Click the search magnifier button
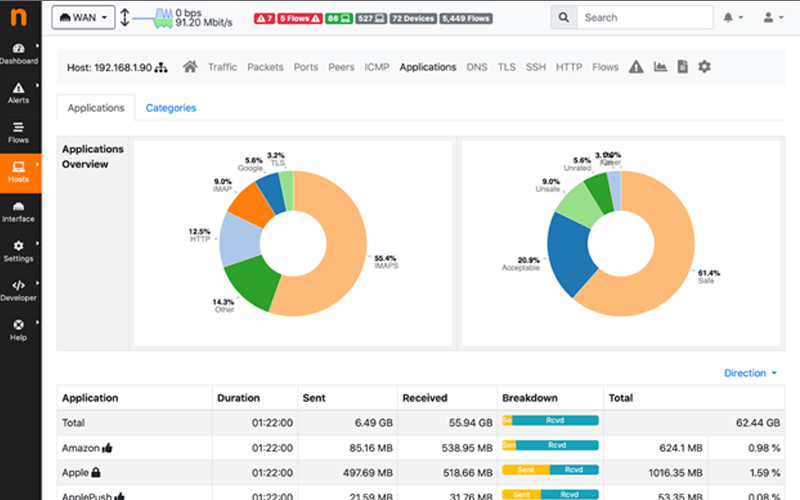 (564, 18)
